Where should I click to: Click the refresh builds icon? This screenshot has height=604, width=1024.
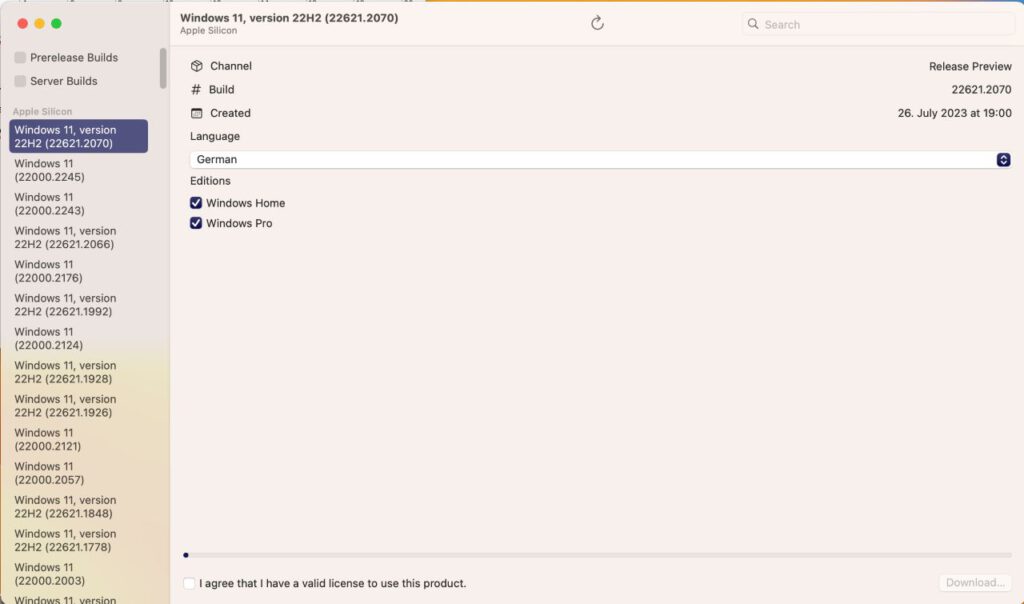(x=597, y=24)
